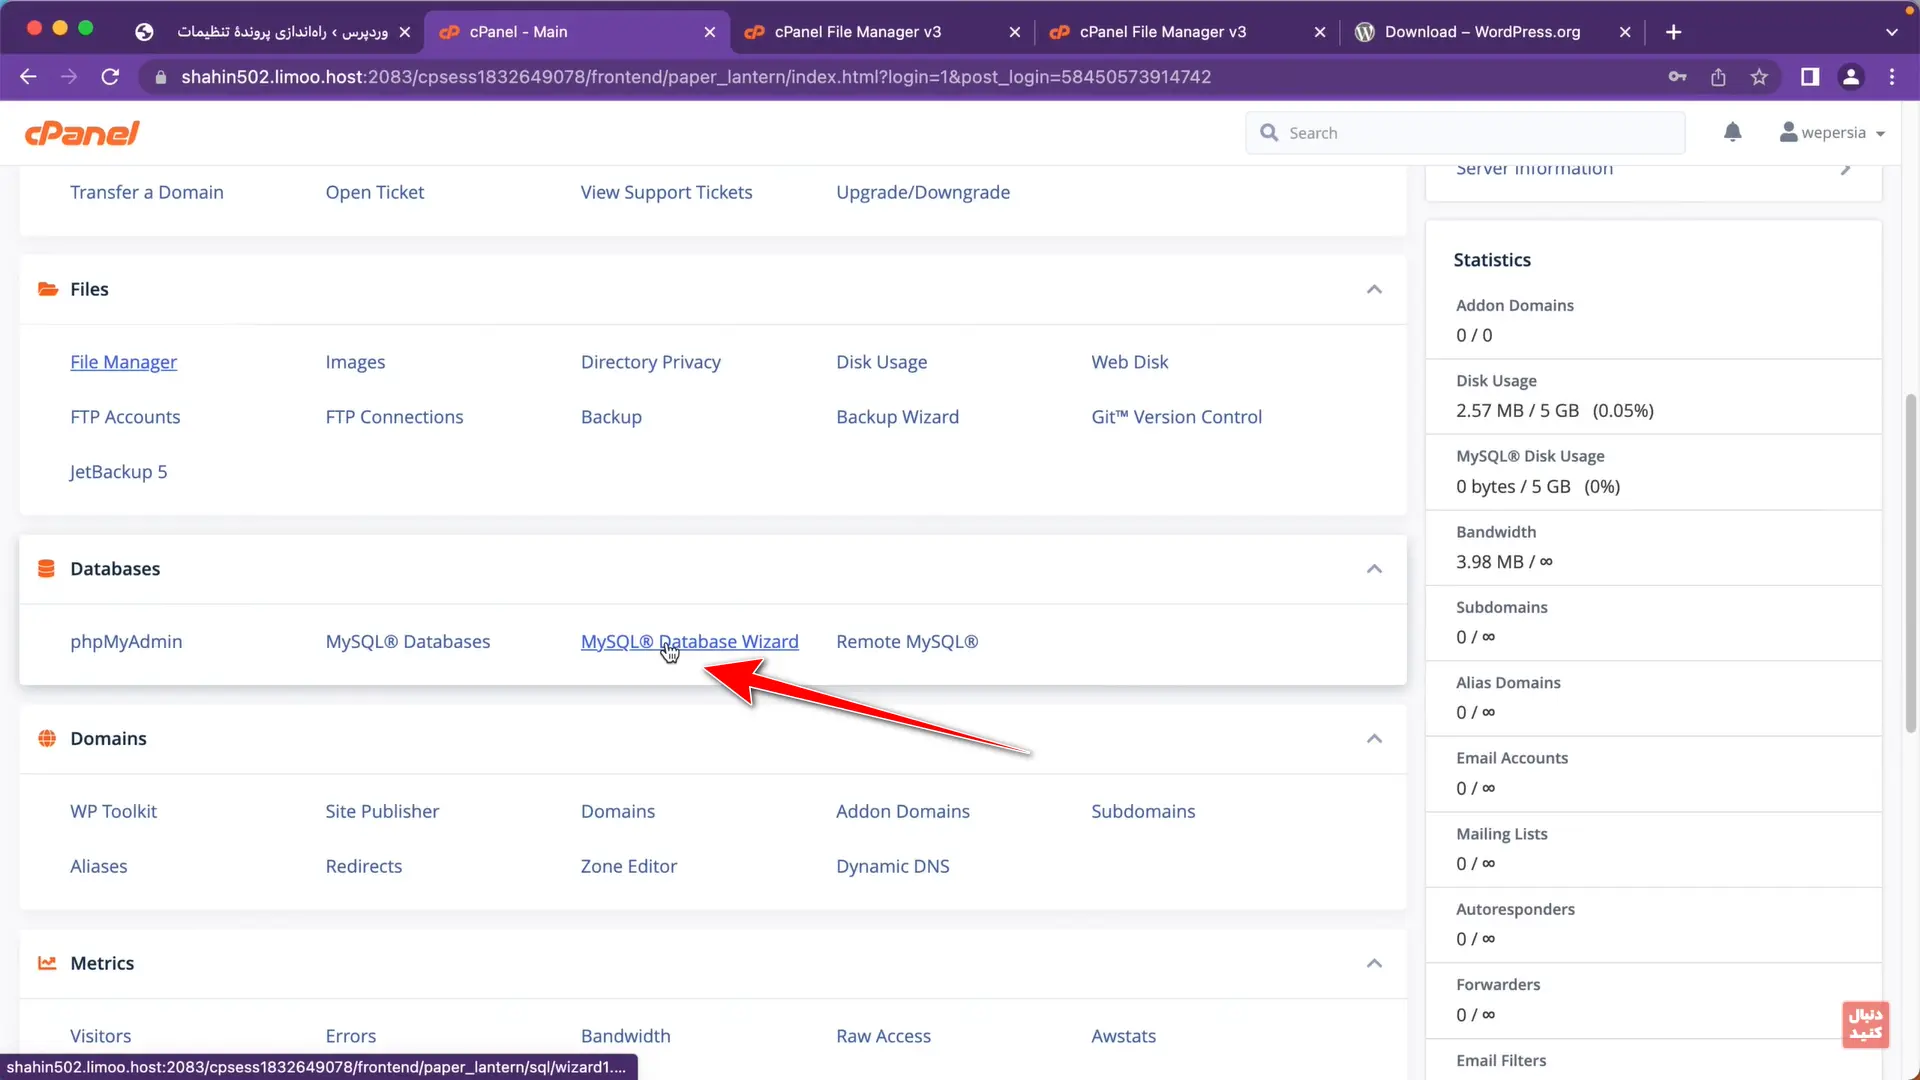The width and height of the screenshot is (1920, 1080).
Task: Open Awstats
Action: (x=1123, y=1037)
